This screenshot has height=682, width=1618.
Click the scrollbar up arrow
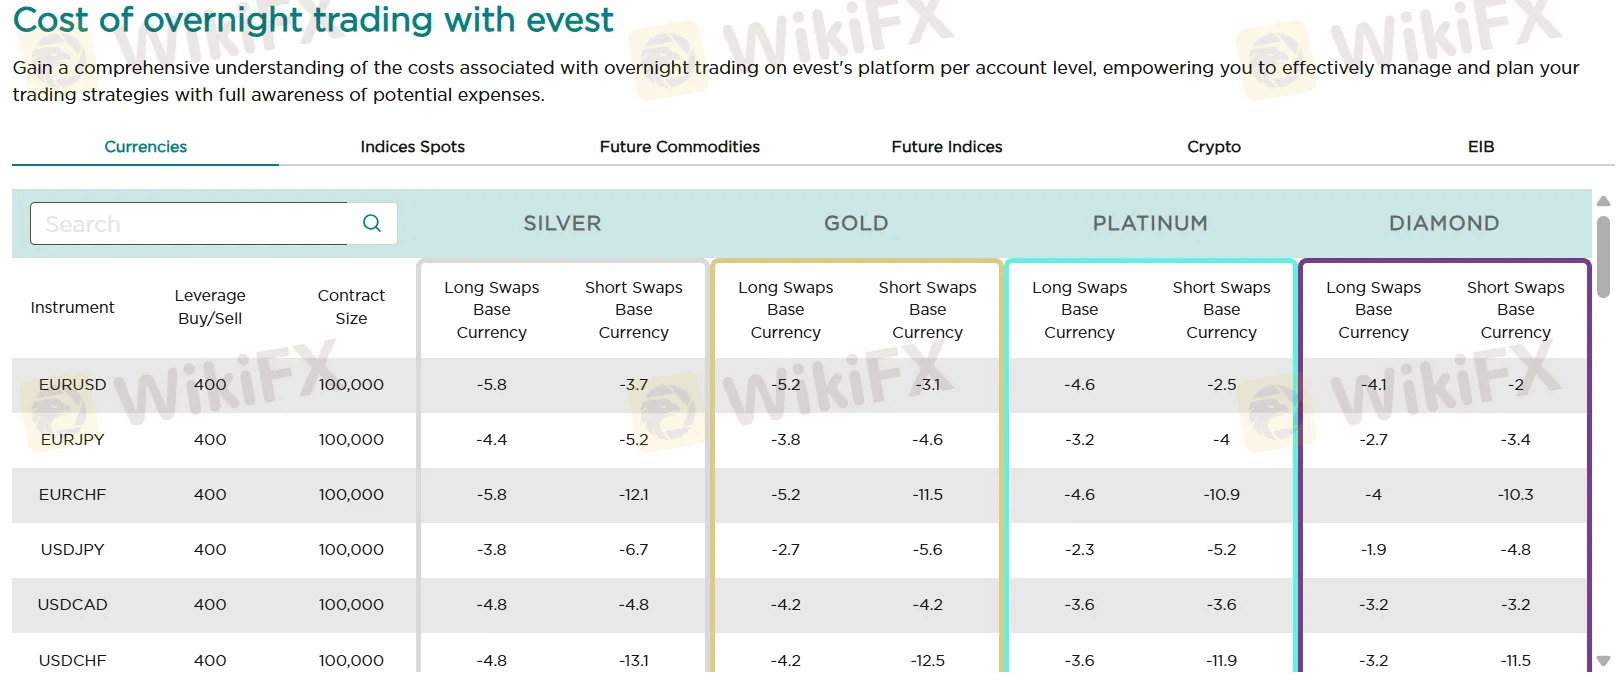(1603, 202)
